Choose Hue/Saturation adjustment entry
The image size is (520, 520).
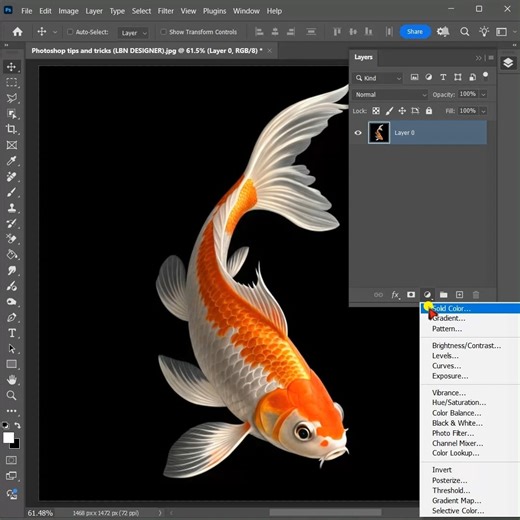click(x=459, y=402)
